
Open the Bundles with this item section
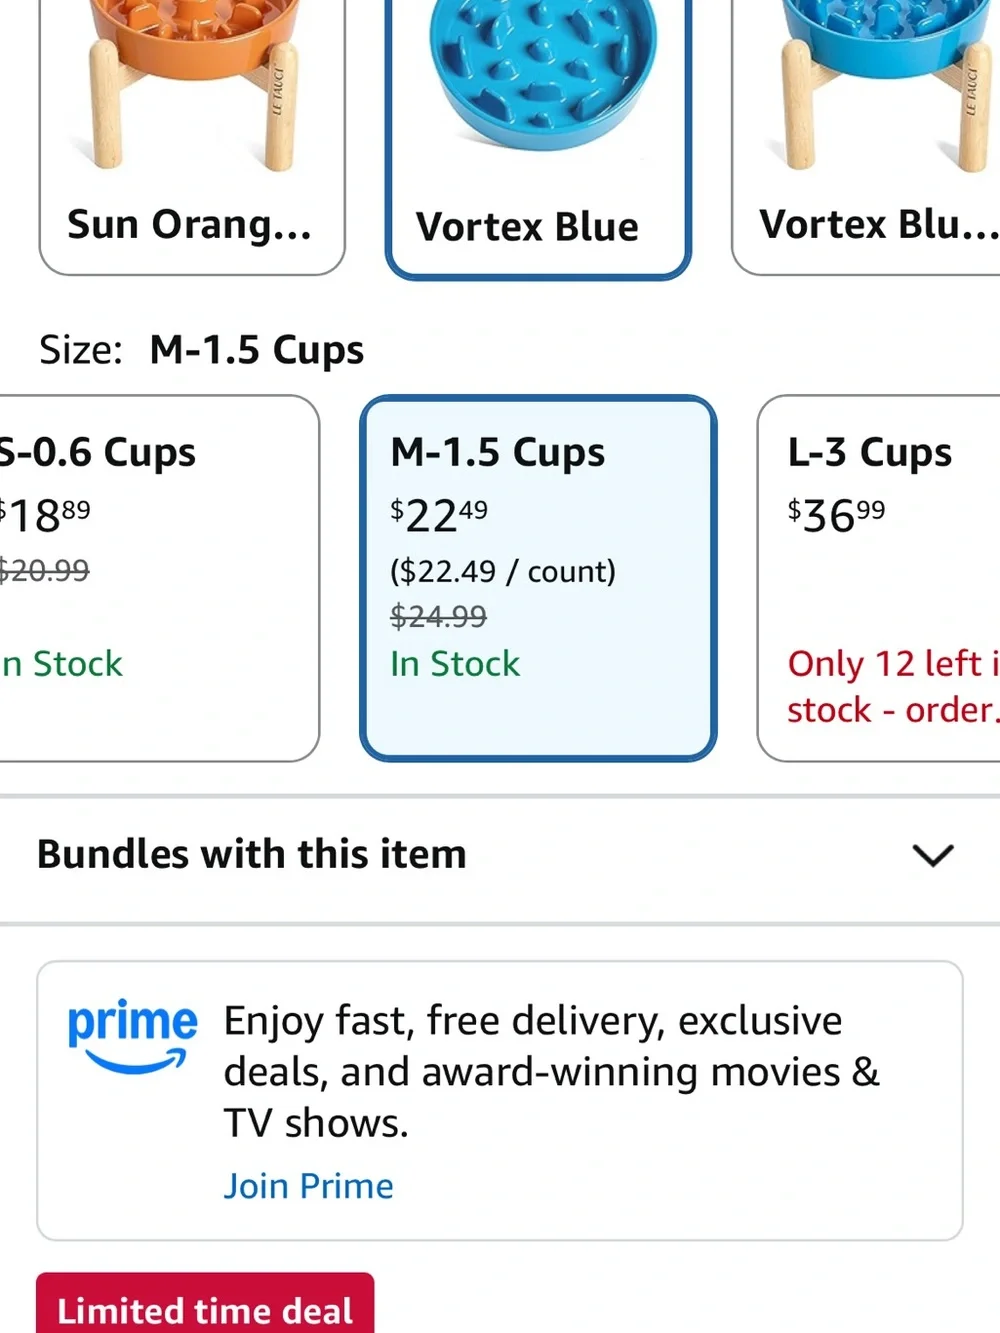coord(500,855)
